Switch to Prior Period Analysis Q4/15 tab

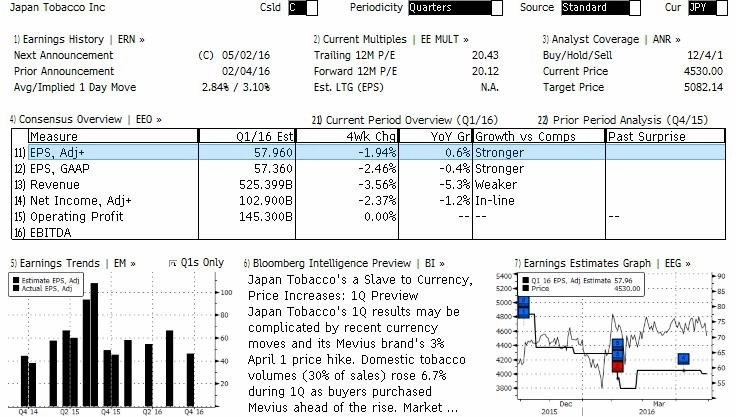pos(622,120)
